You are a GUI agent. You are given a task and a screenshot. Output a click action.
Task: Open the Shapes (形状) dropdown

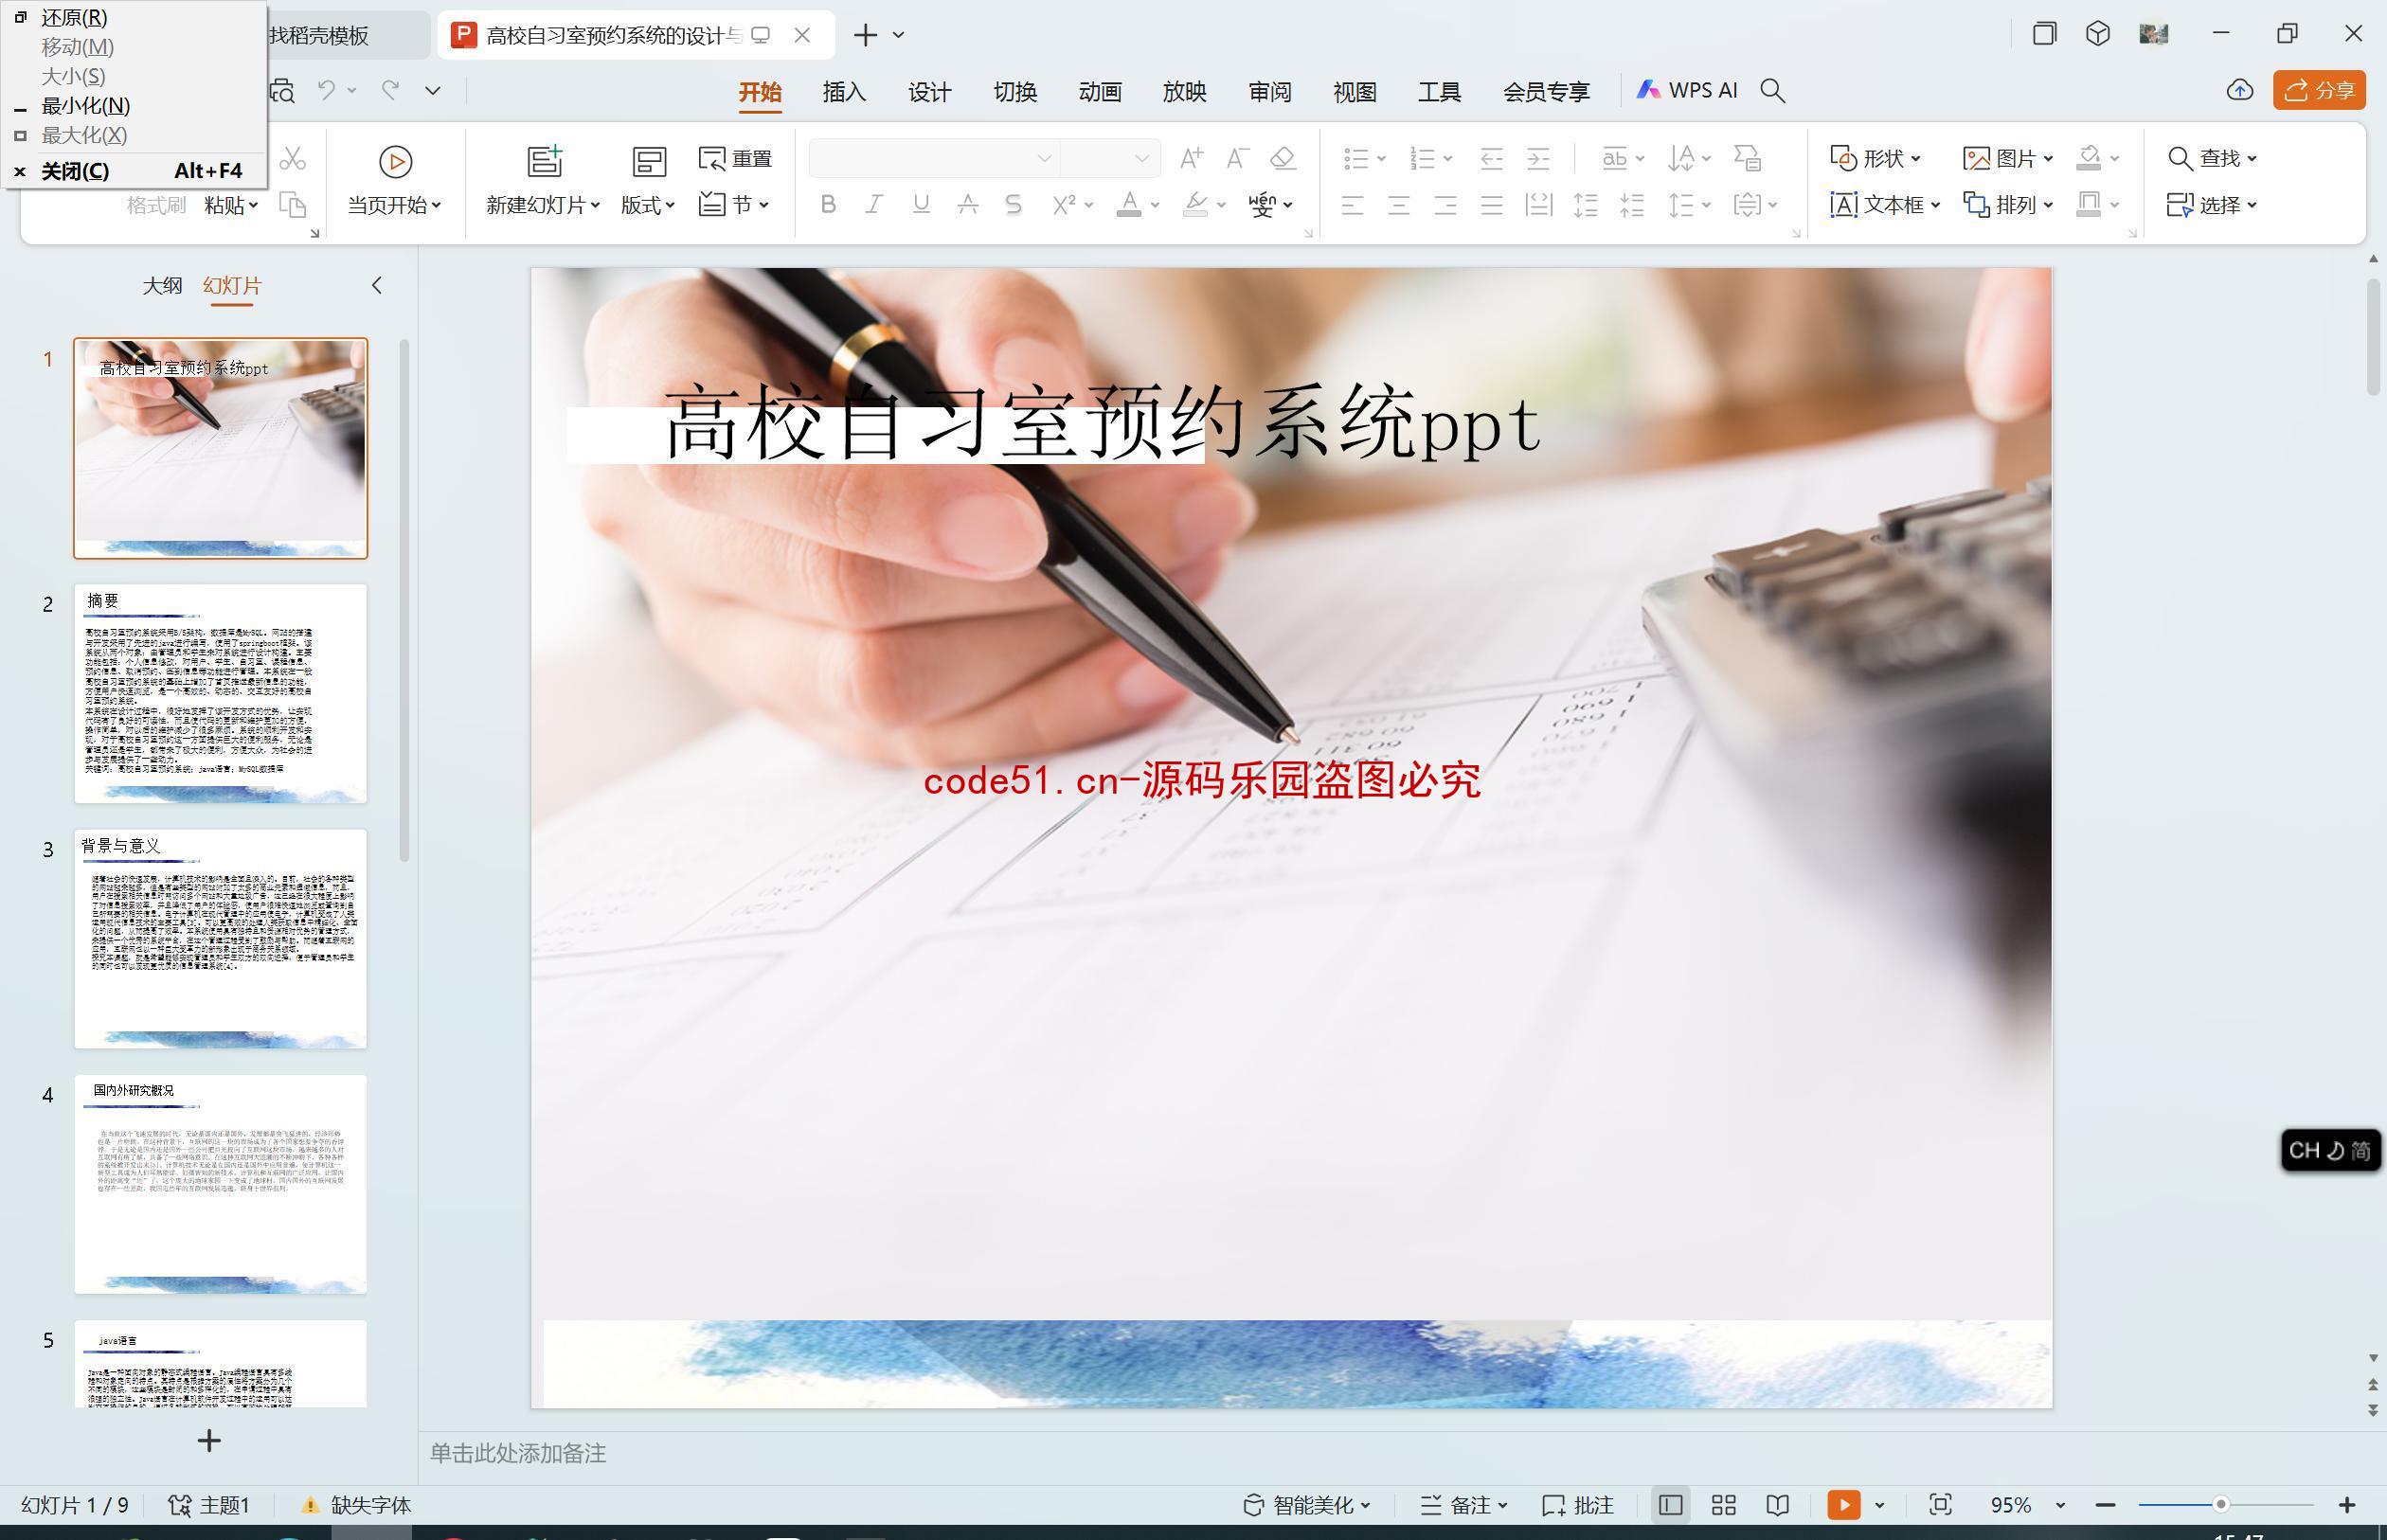[x=1875, y=158]
